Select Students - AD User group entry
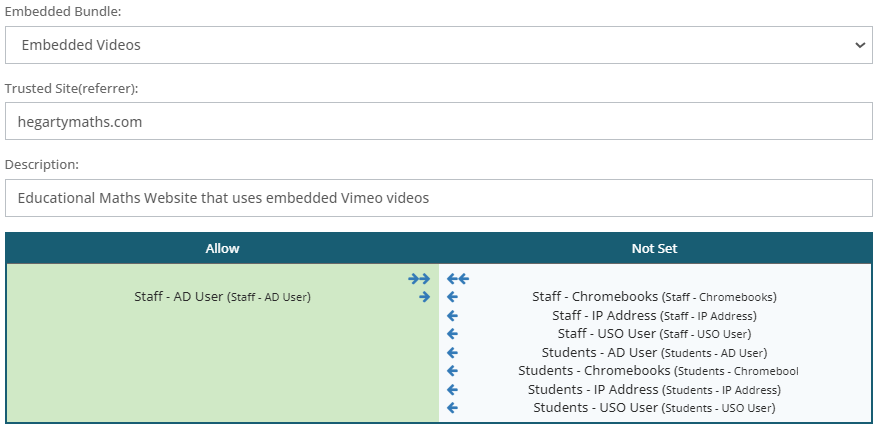 (x=654, y=352)
